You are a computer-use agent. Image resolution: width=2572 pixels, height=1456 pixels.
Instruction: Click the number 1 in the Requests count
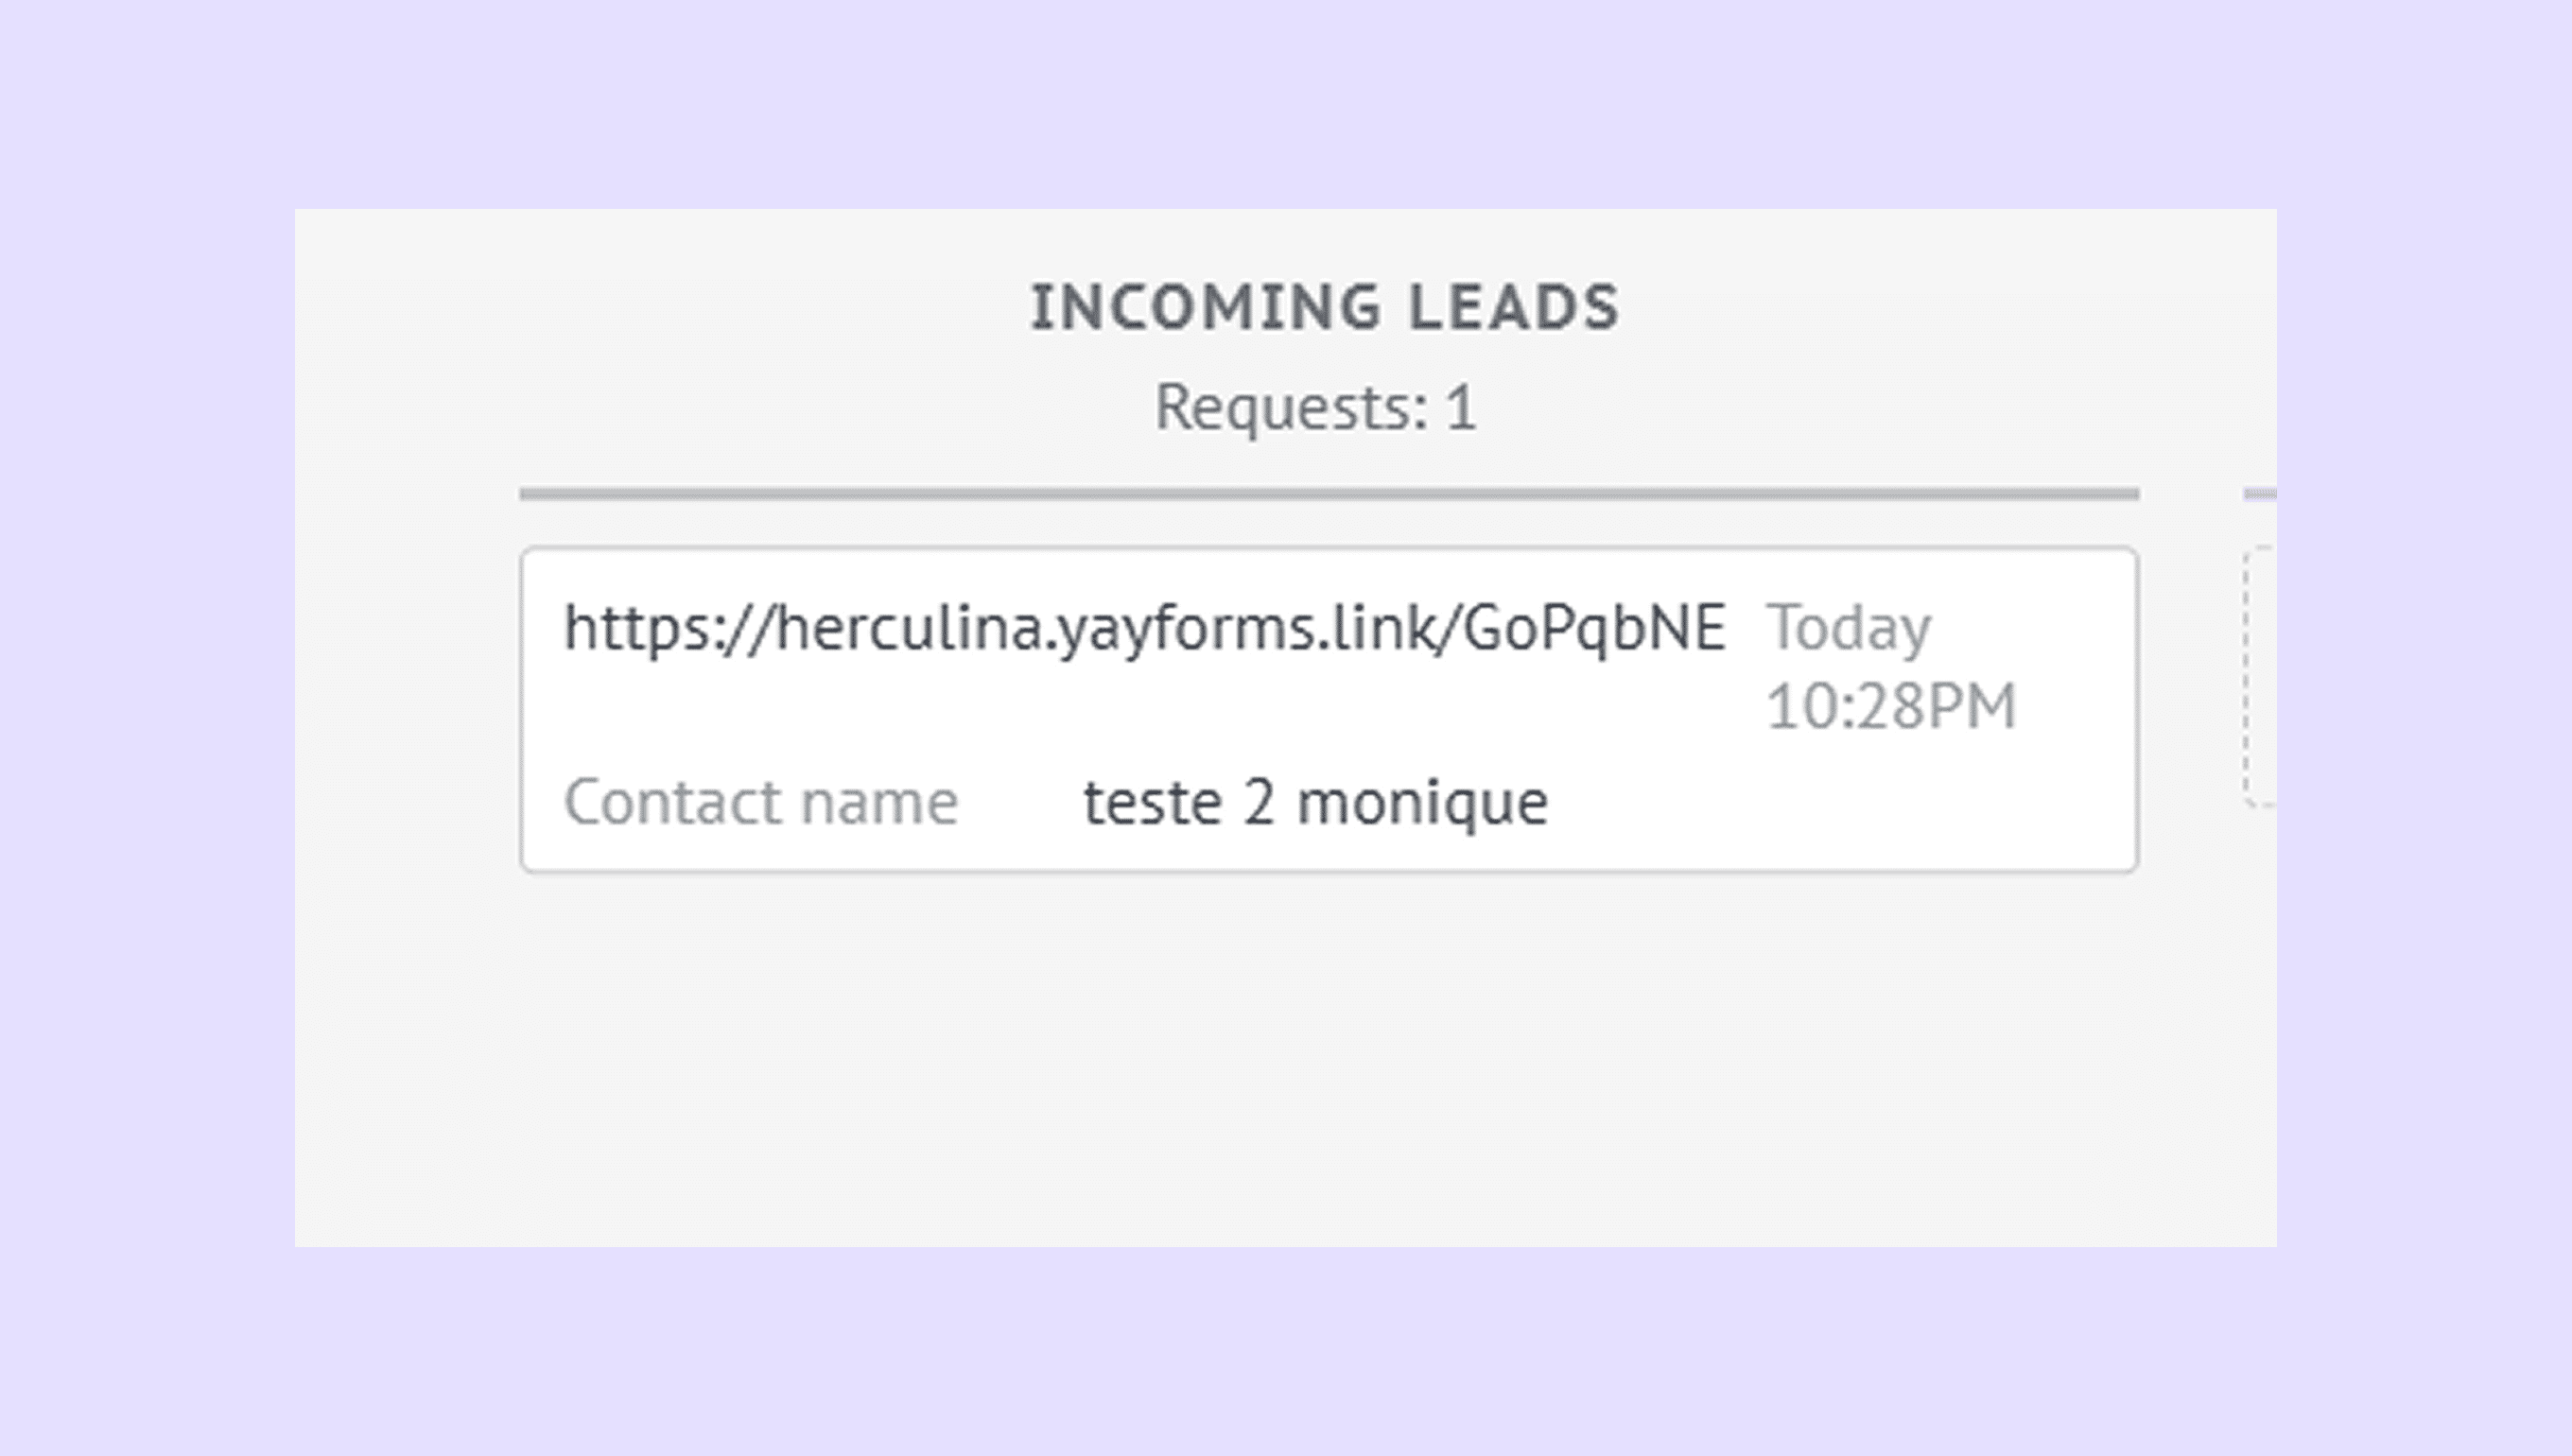click(x=1461, y=408)
